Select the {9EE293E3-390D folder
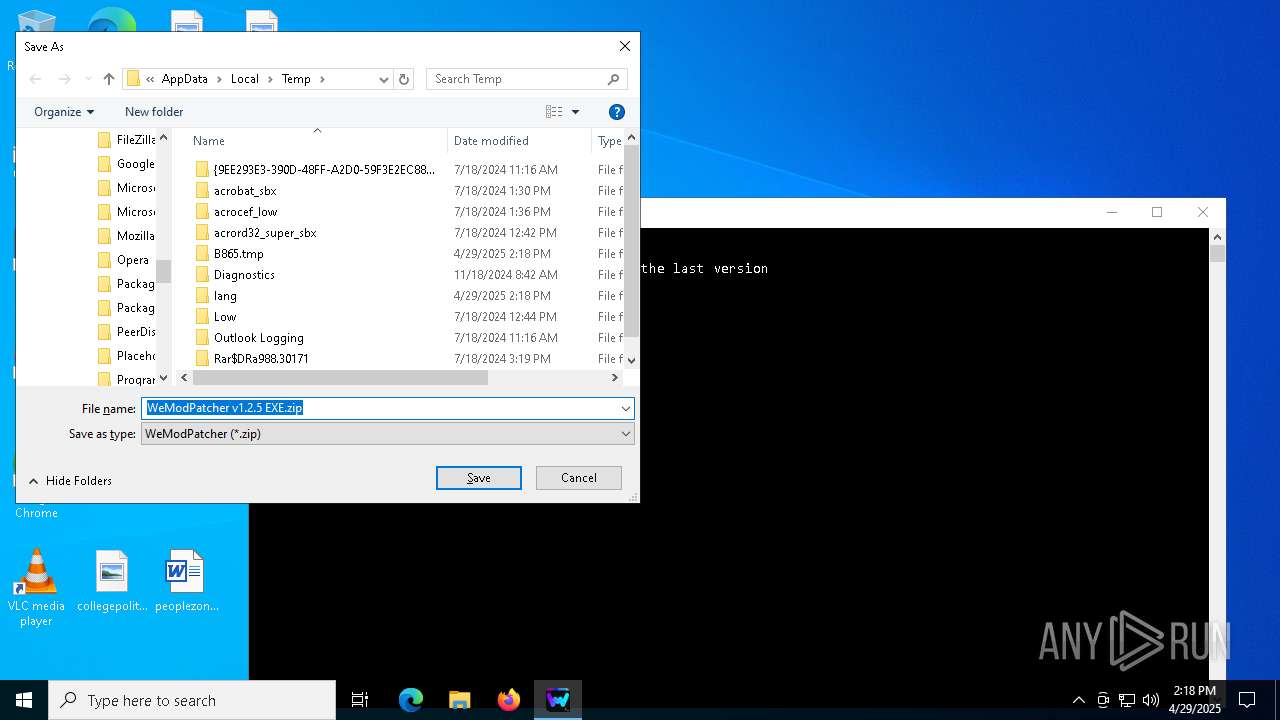1280x720 pixels. pos(324,170)
